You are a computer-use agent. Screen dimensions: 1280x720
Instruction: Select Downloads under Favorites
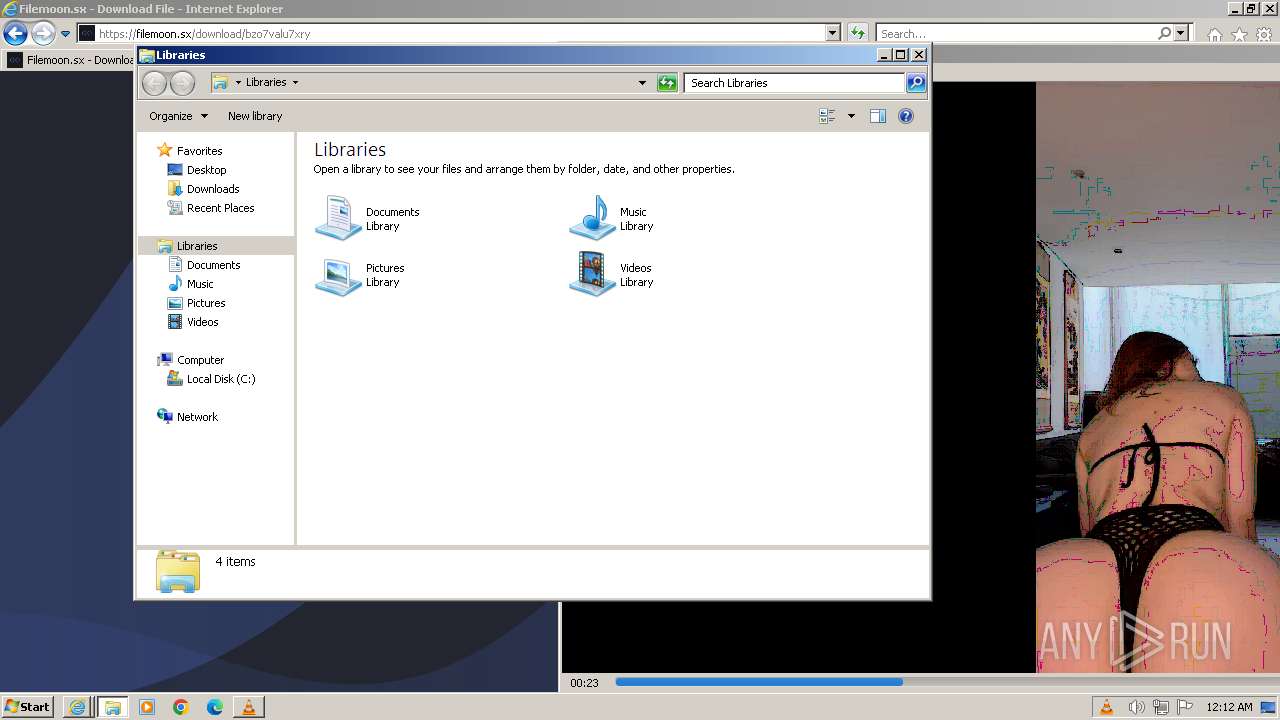pos(213,189)
